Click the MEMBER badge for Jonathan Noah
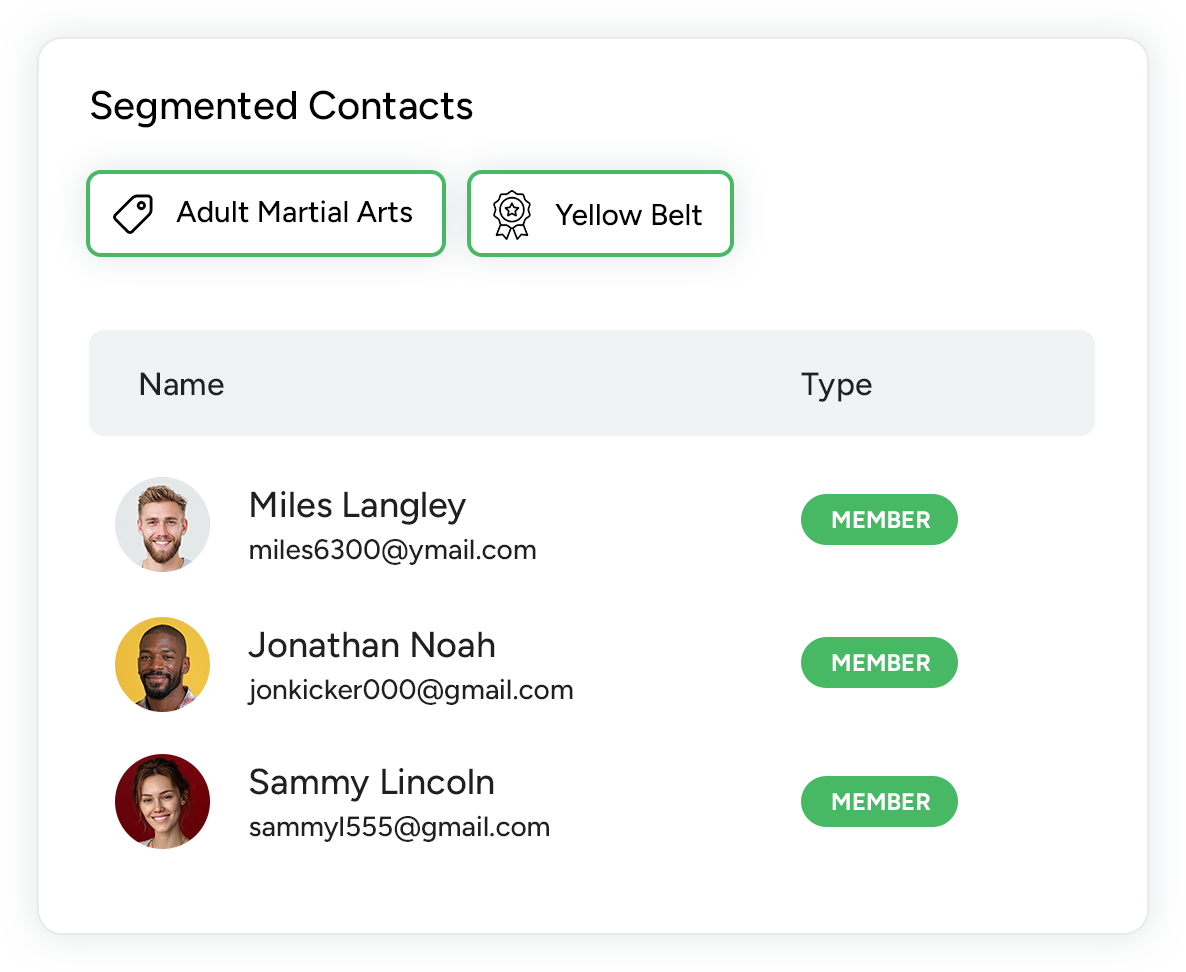This screenshot has height=972, width=1186. pyautogui.click(x=879, y=663)
